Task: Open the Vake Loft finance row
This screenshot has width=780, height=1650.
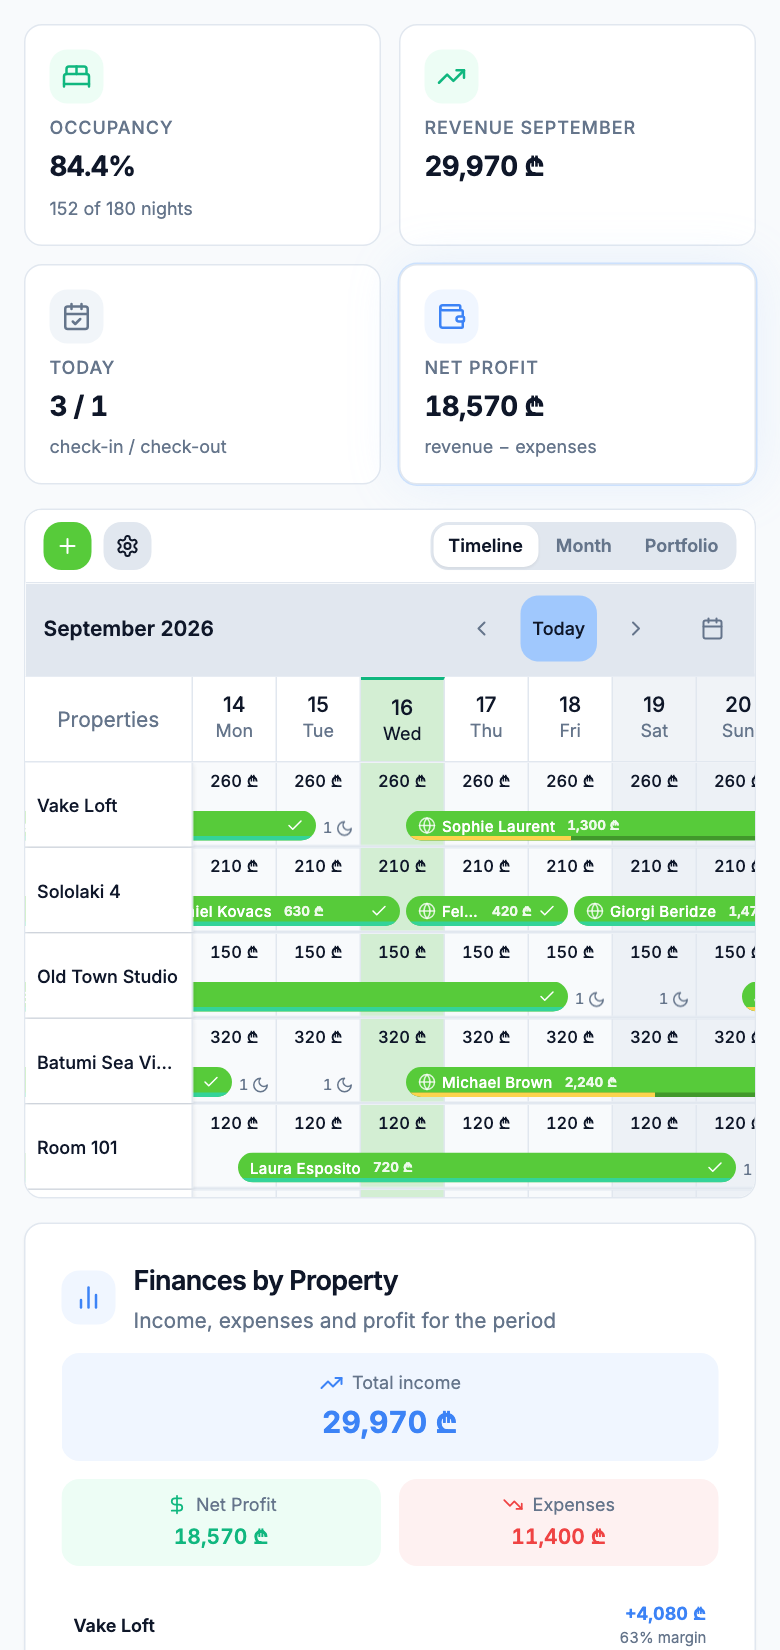Action: coord(390,1625)
